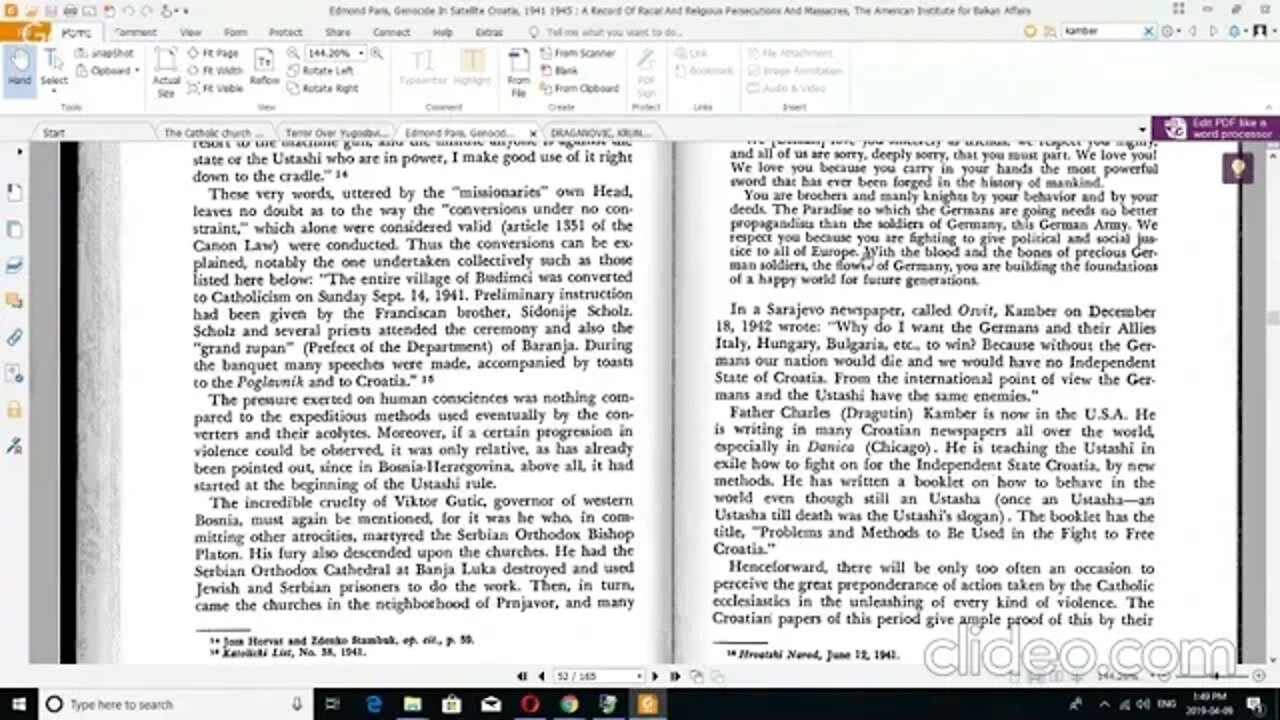Switch to 'The Catholic church' document tab

[213, 132]
